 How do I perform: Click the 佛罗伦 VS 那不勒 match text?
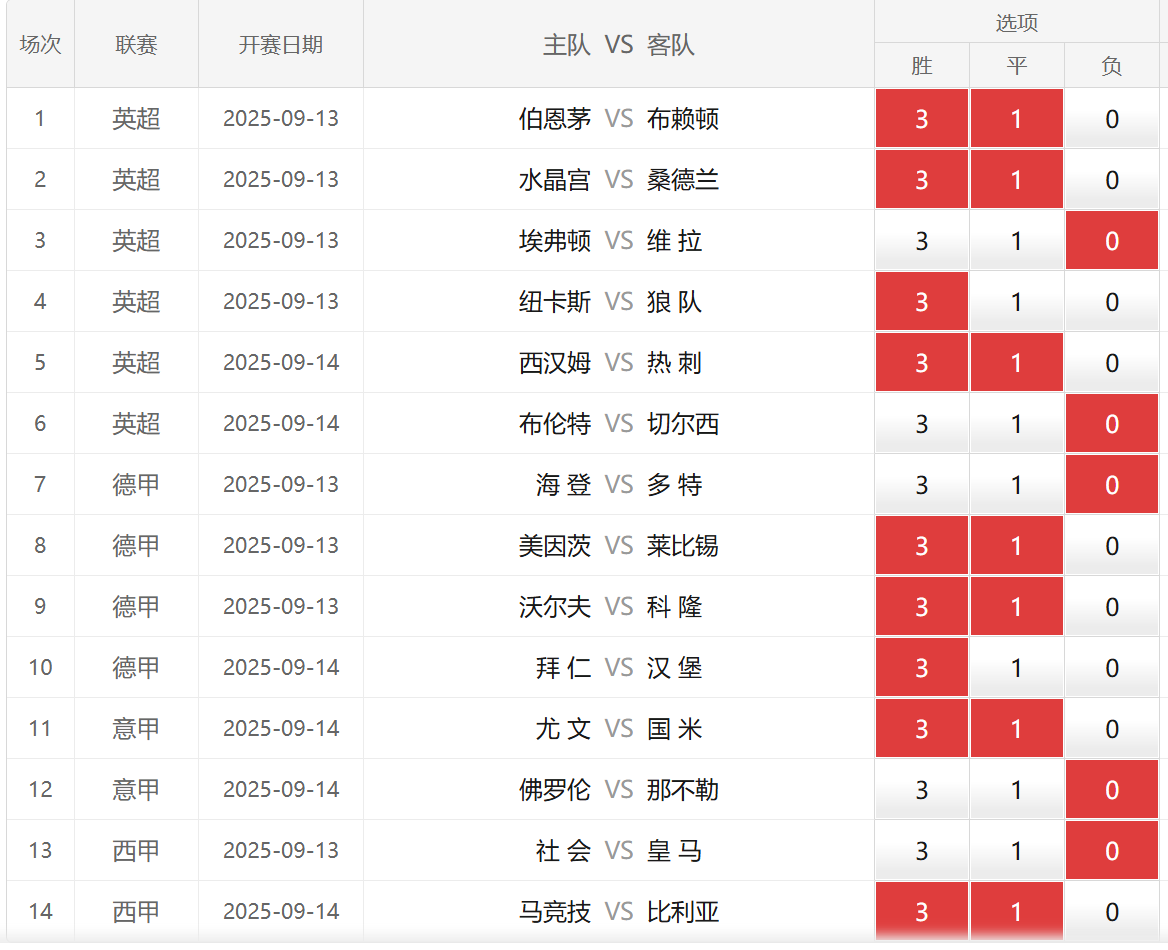tap(618, 790)
